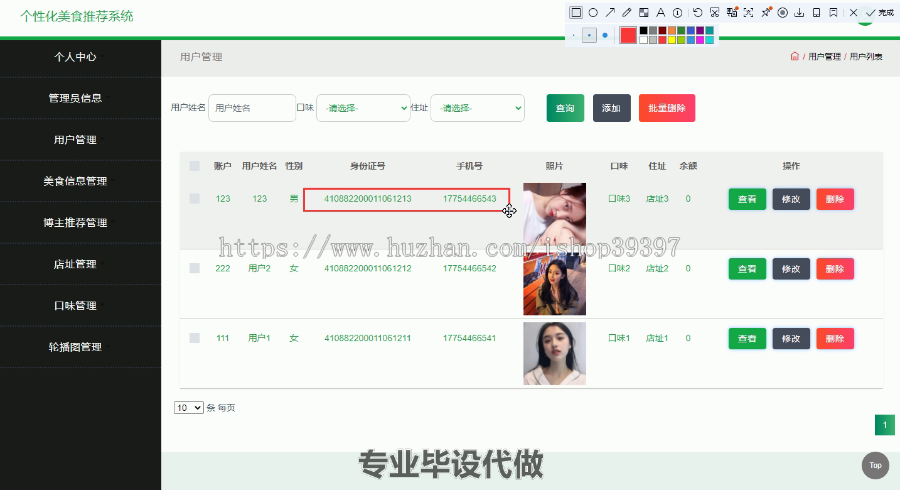Pin the screenshot to screen
The width and height of the screenshot is (900, 490).
coord(766,13)
